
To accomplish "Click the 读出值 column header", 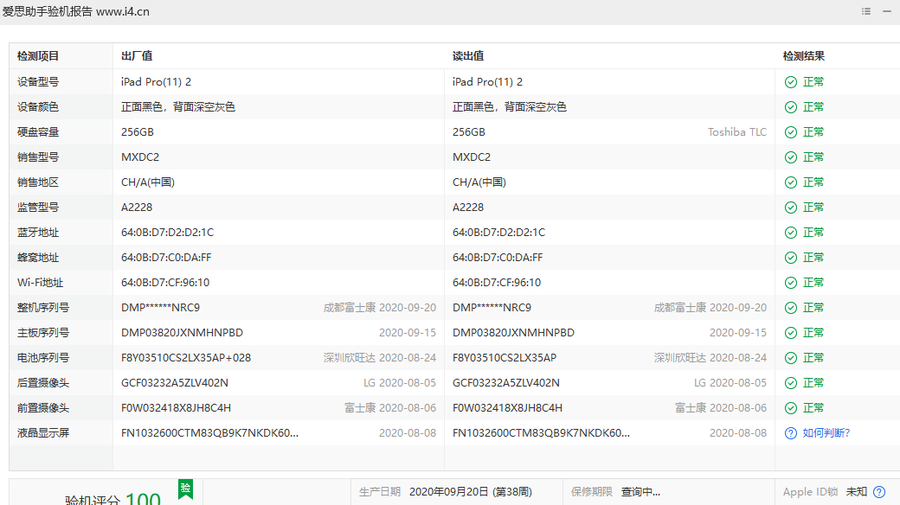I will point(468,56).
